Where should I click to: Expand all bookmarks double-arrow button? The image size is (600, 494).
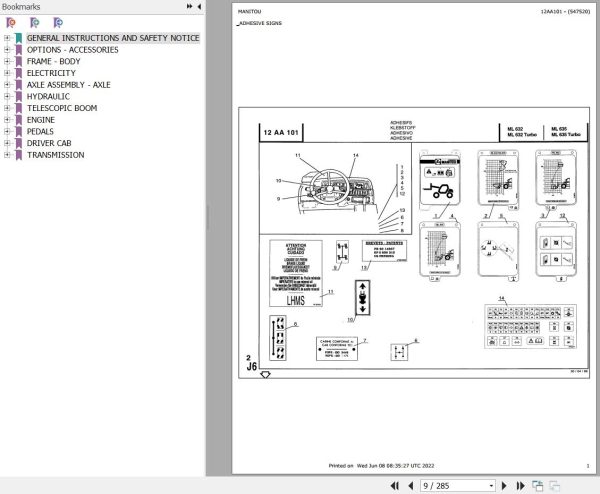tap(189, 6)
